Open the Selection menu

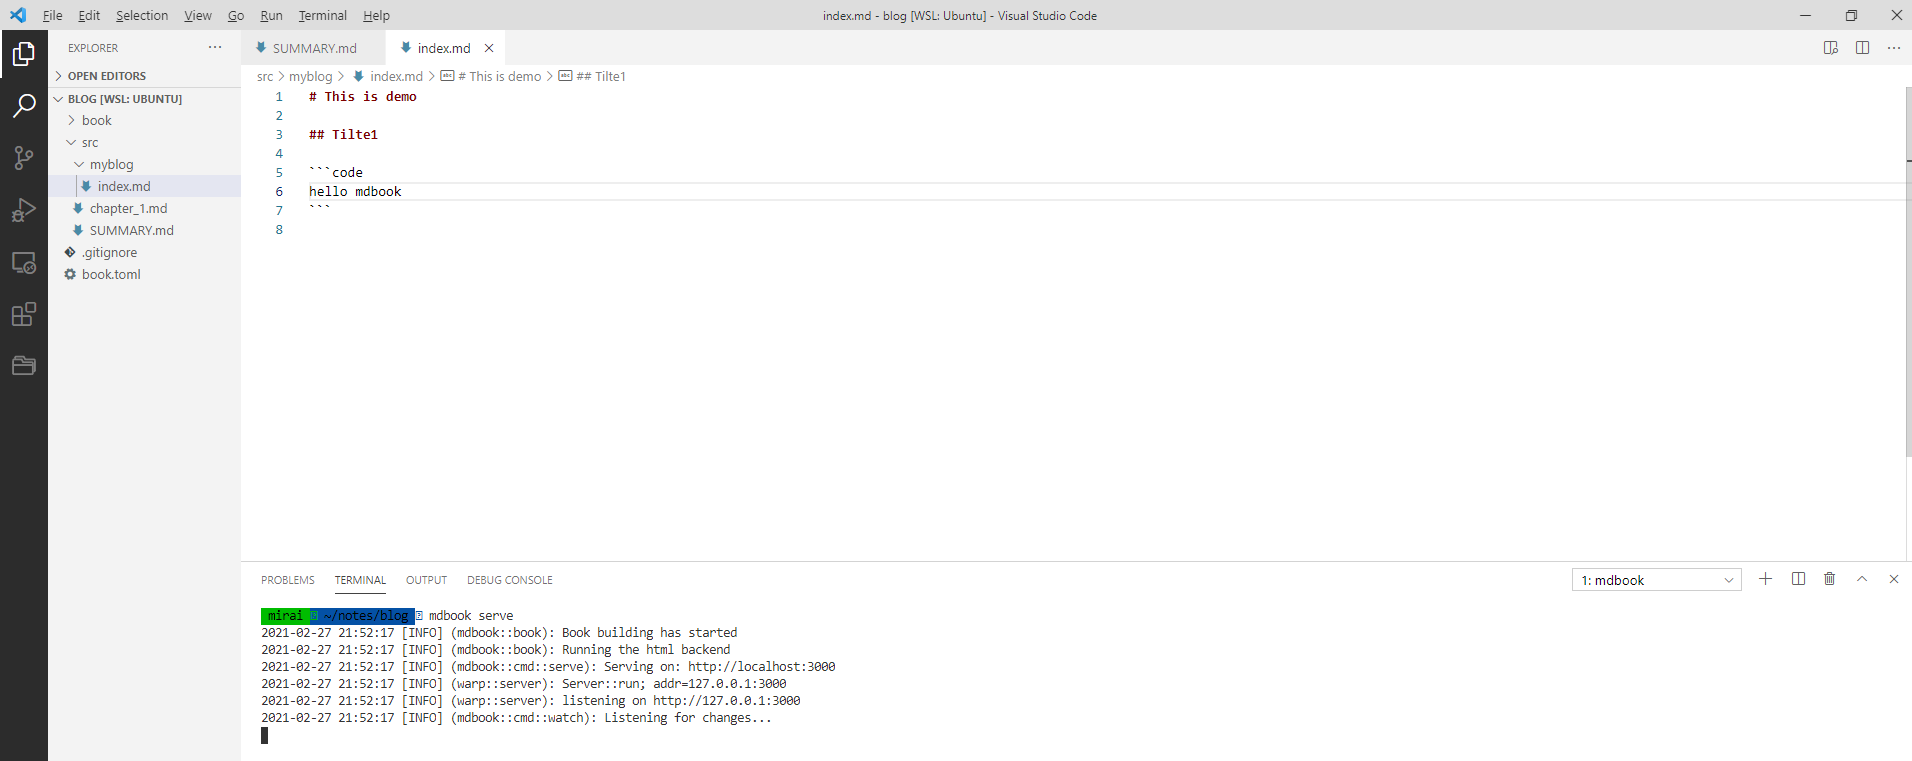coord(142,15)
